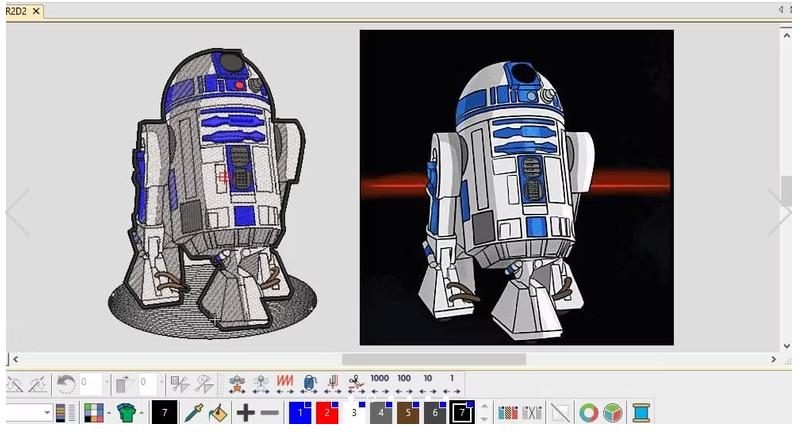Click the tab bar left scroll arrow
808x435 pixels.
pyautogui.click(x=781, y=9)
